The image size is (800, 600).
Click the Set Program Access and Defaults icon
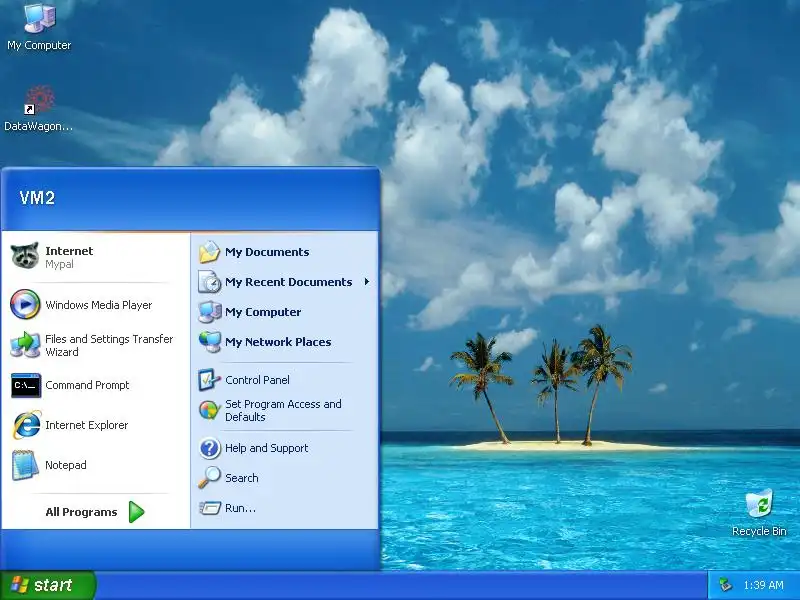209,410
